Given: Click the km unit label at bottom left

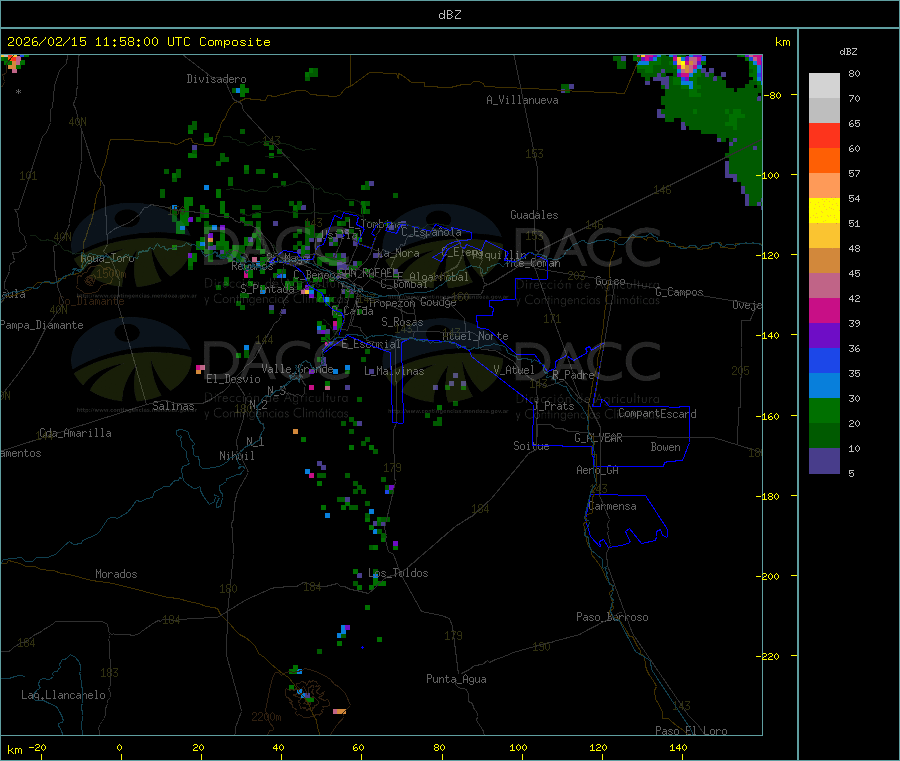Looking at the screenshot, I should [x=14, y=750].
